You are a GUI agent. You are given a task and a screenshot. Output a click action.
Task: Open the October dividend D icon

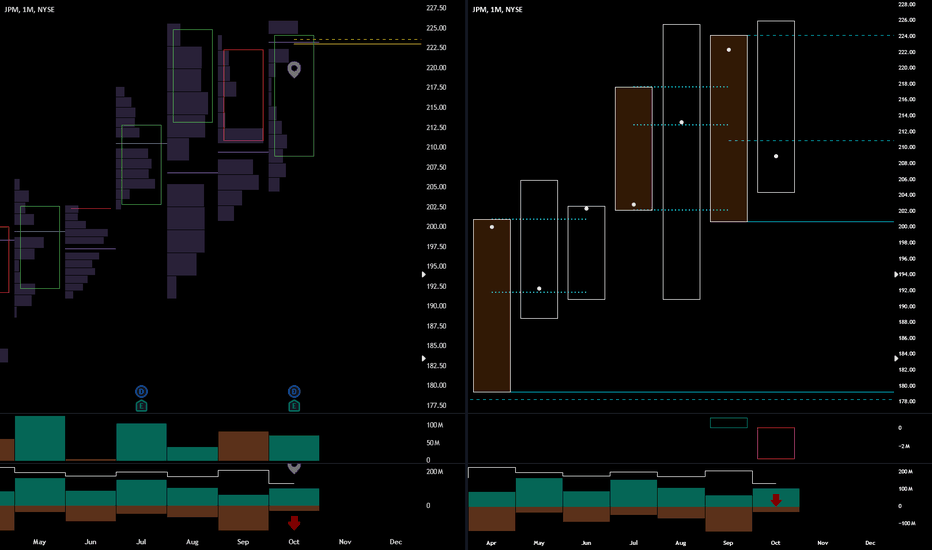[294, 391]
